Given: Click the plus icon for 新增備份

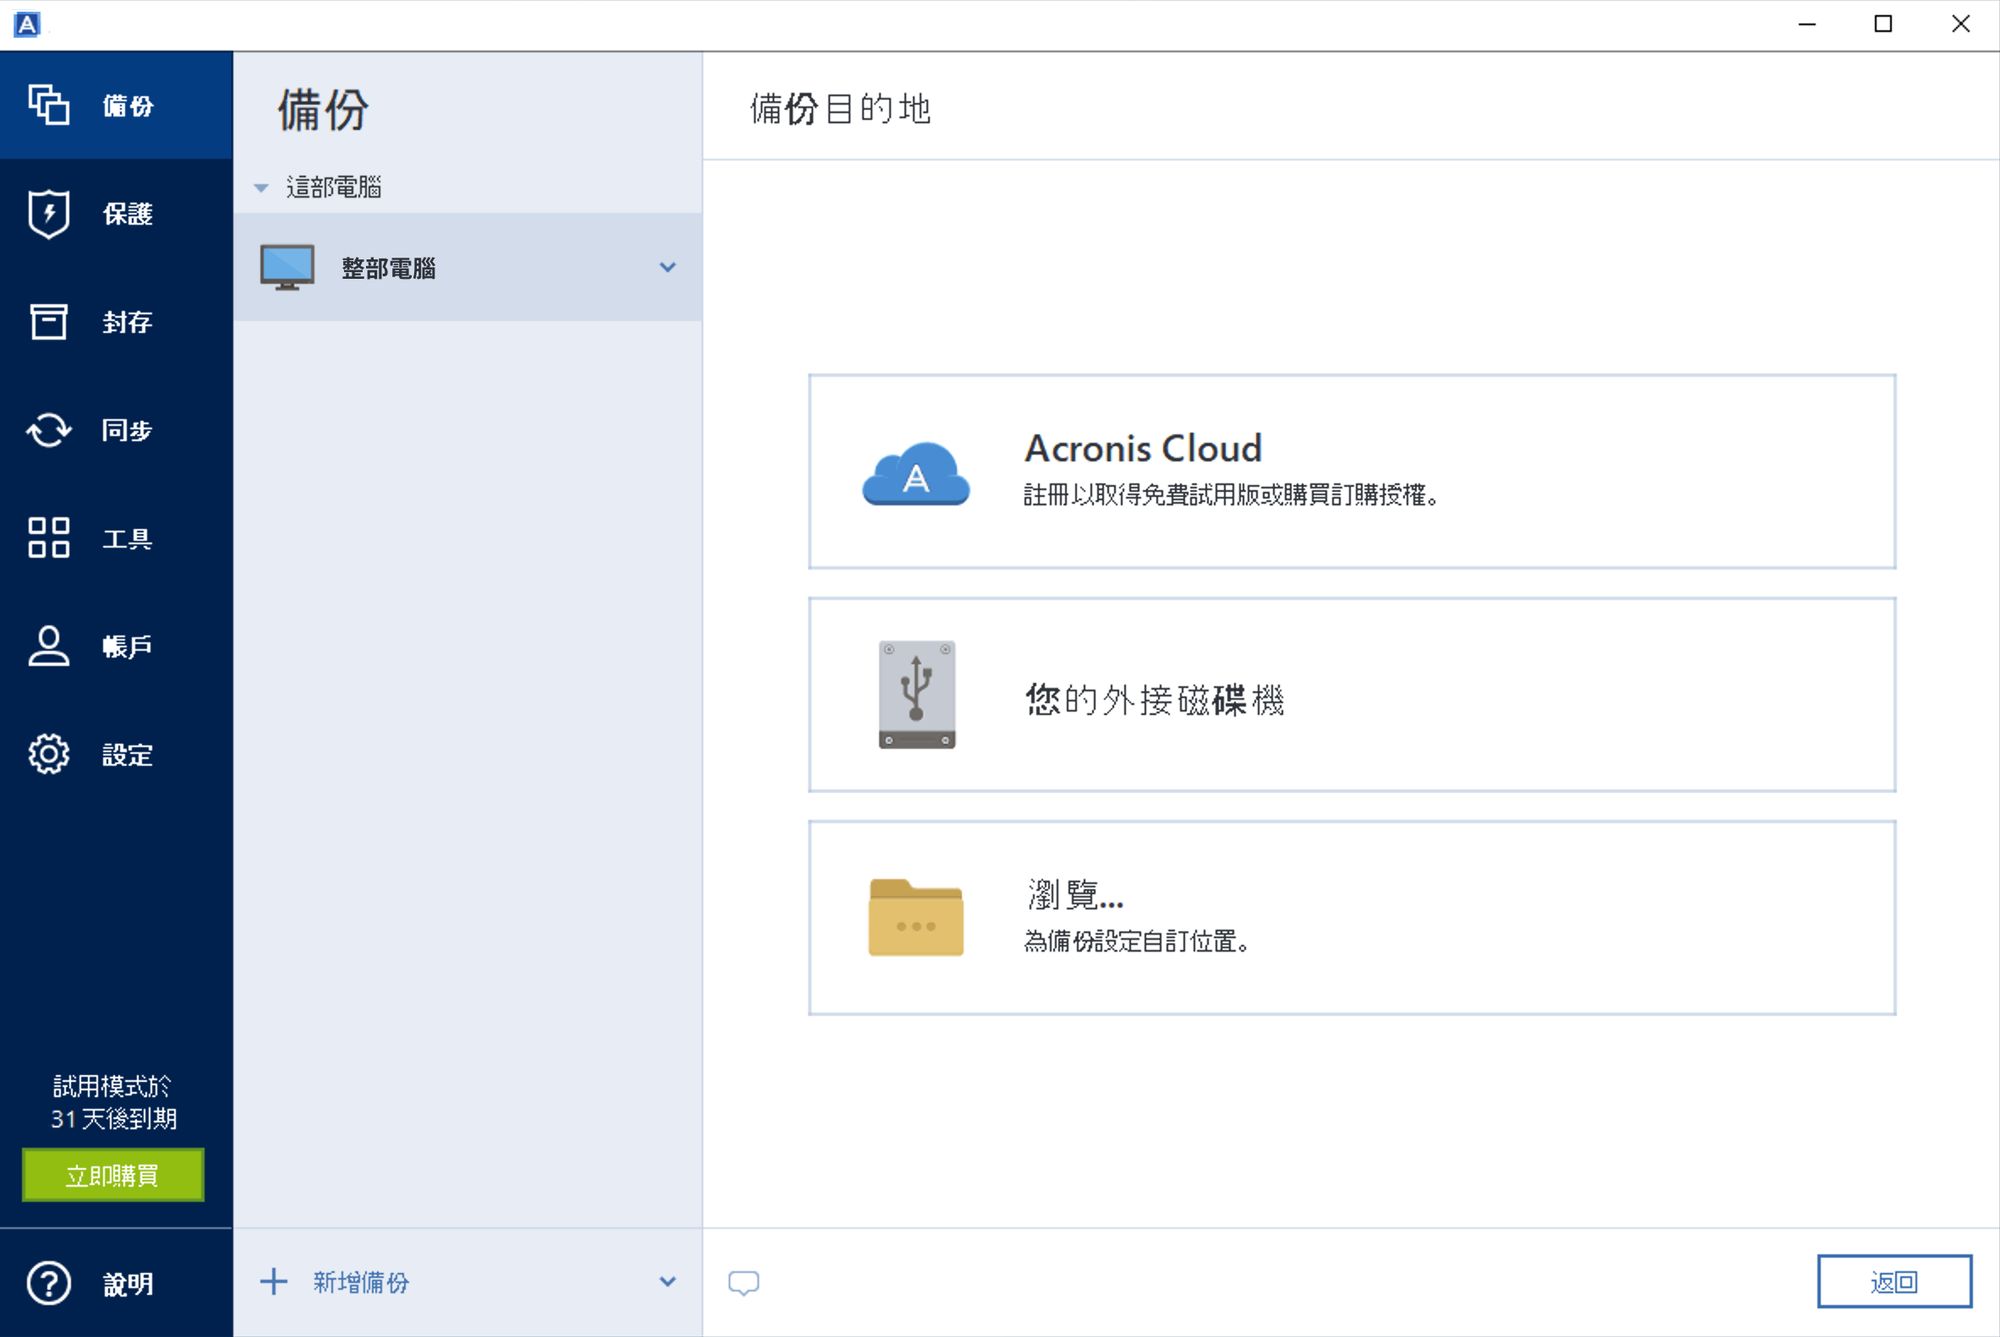Looking at the screenshot, I should click(273, 1282).
